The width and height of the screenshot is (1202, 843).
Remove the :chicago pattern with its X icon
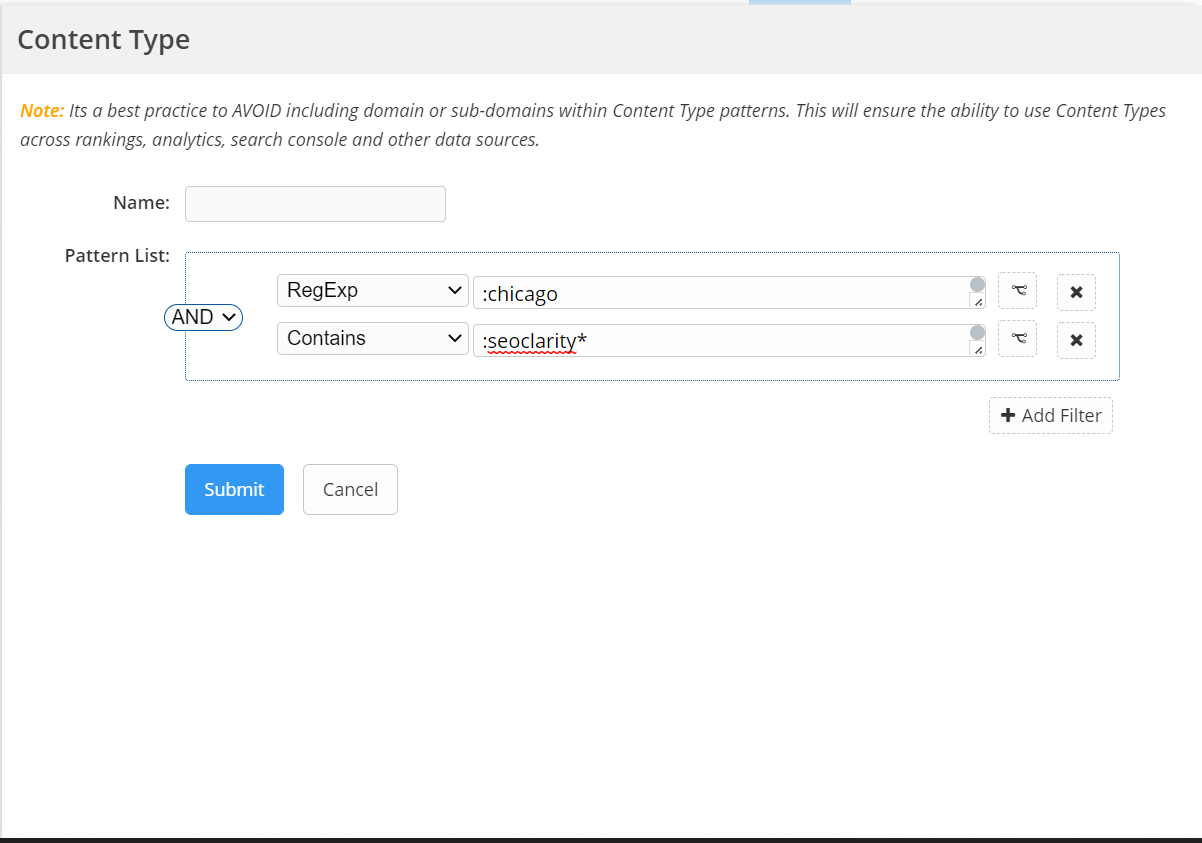1076,292
